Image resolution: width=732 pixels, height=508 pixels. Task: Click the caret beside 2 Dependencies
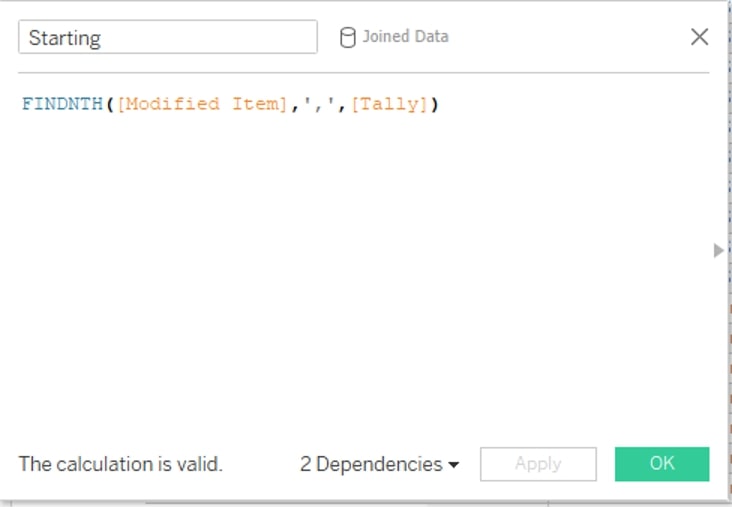453,465
